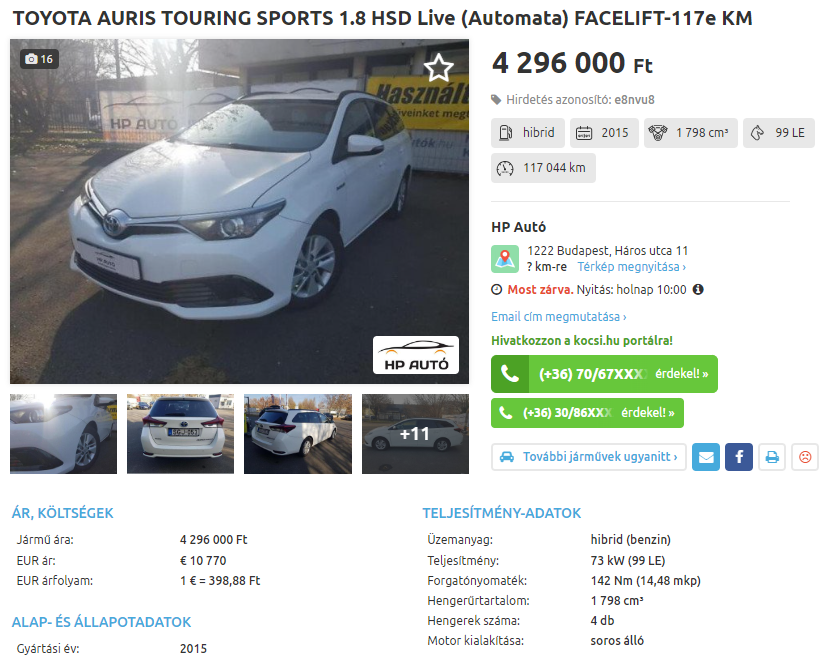Open the rear three-quarter view thumbnail
Viewport: 833px width, 660px height.
point(298,434)
